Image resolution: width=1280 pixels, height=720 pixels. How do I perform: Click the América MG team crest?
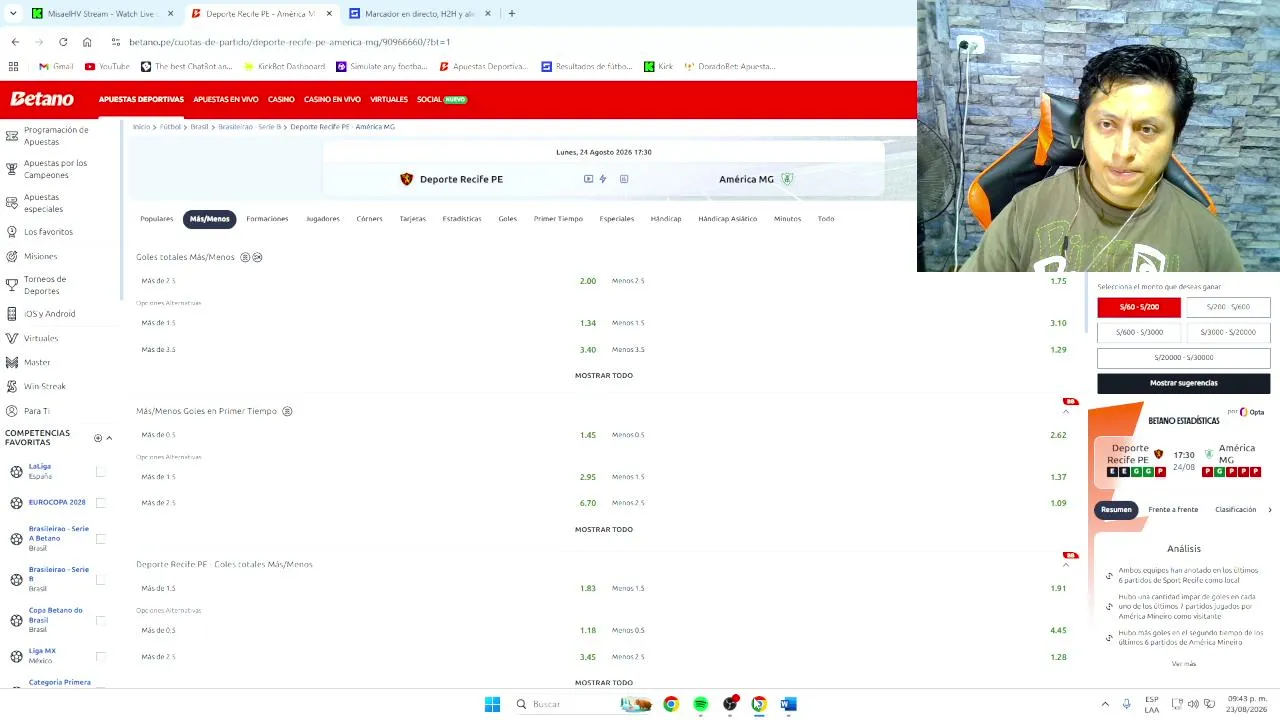coord(787,179)
